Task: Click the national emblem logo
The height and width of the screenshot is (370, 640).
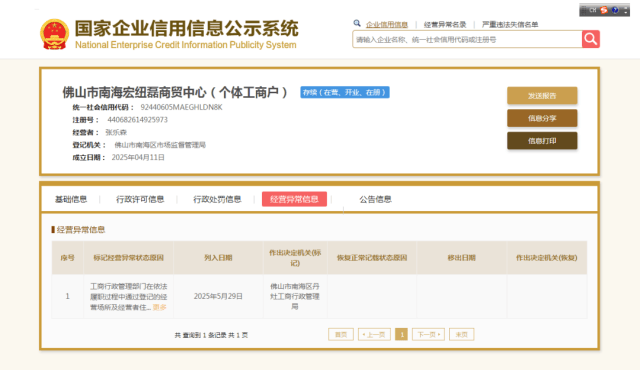Action: point(54,34)
